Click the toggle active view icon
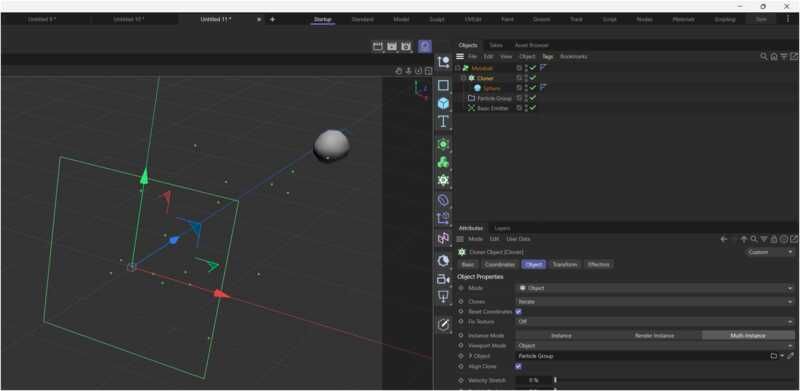The image size is (800, 391). pos(428,71)
